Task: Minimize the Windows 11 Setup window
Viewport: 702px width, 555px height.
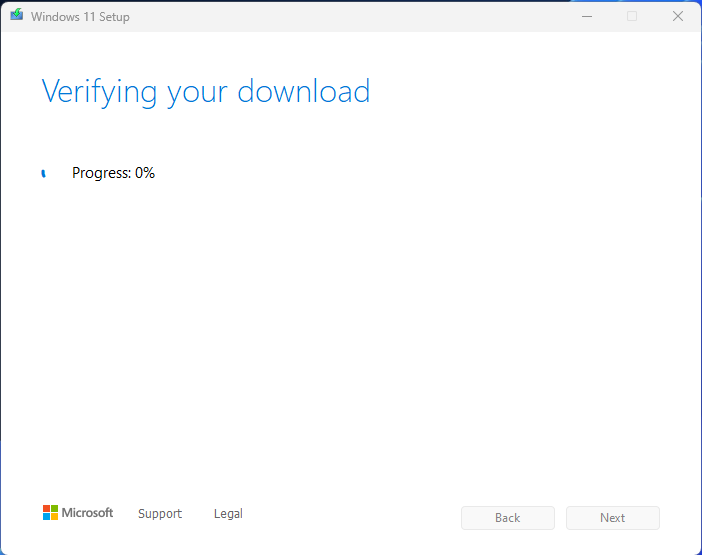Action: [x=587, y=17]
